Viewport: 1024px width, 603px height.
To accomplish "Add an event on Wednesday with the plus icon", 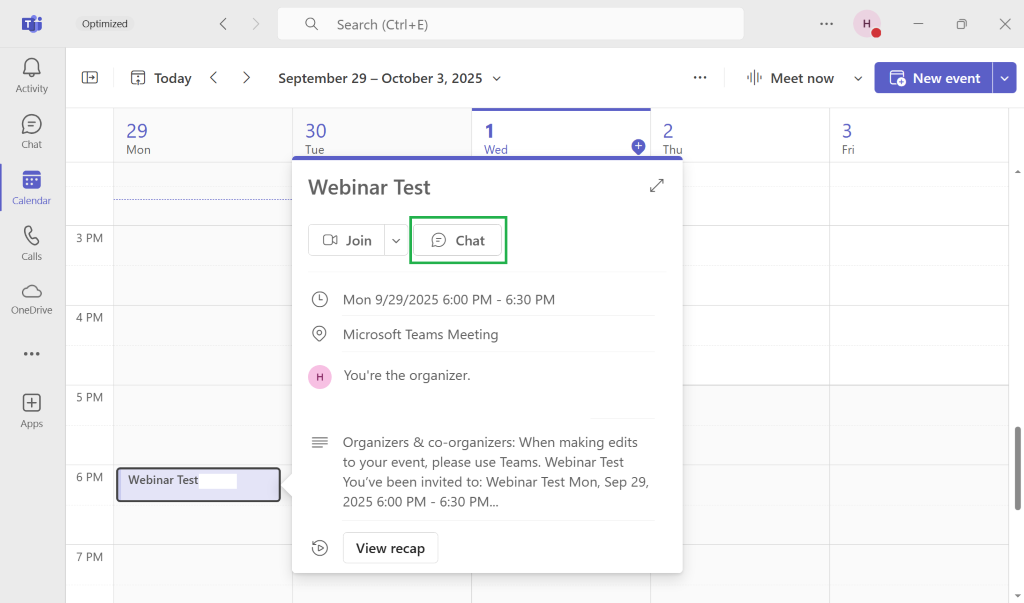I will click(x=638, y=146).
